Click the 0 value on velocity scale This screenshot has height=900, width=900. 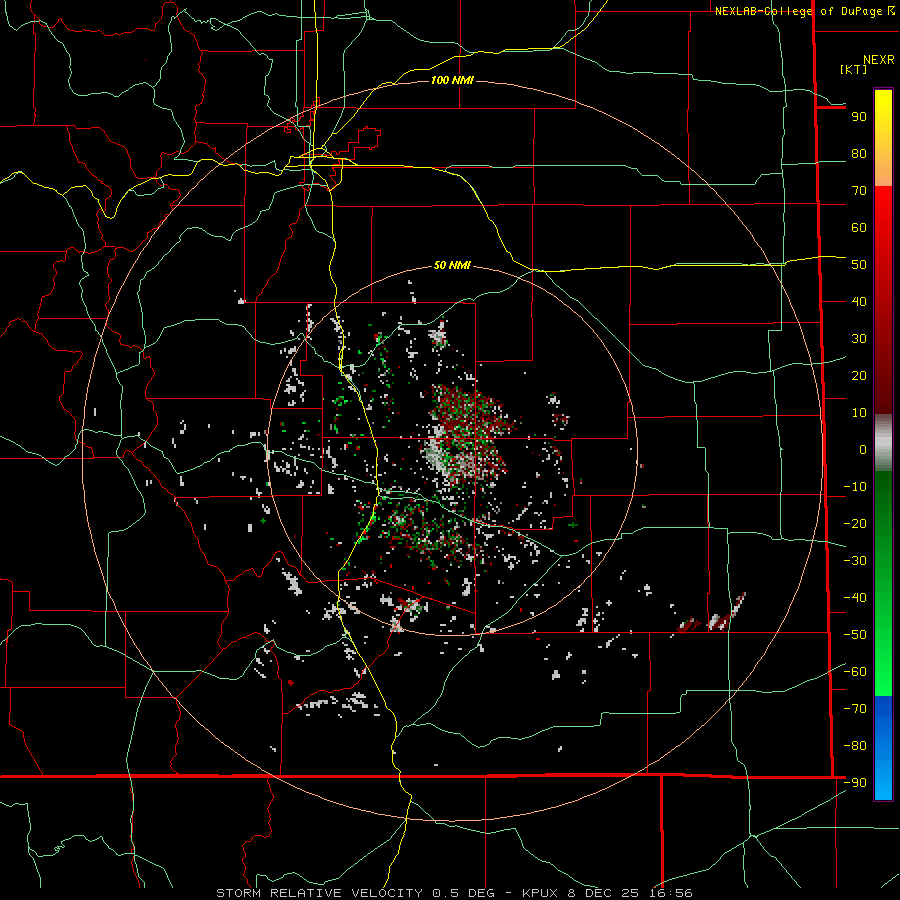[863, 450]
